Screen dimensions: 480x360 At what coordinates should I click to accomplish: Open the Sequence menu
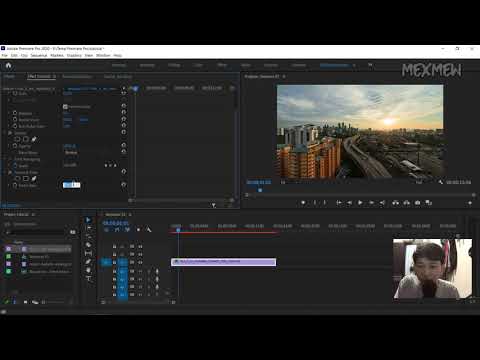39,55
